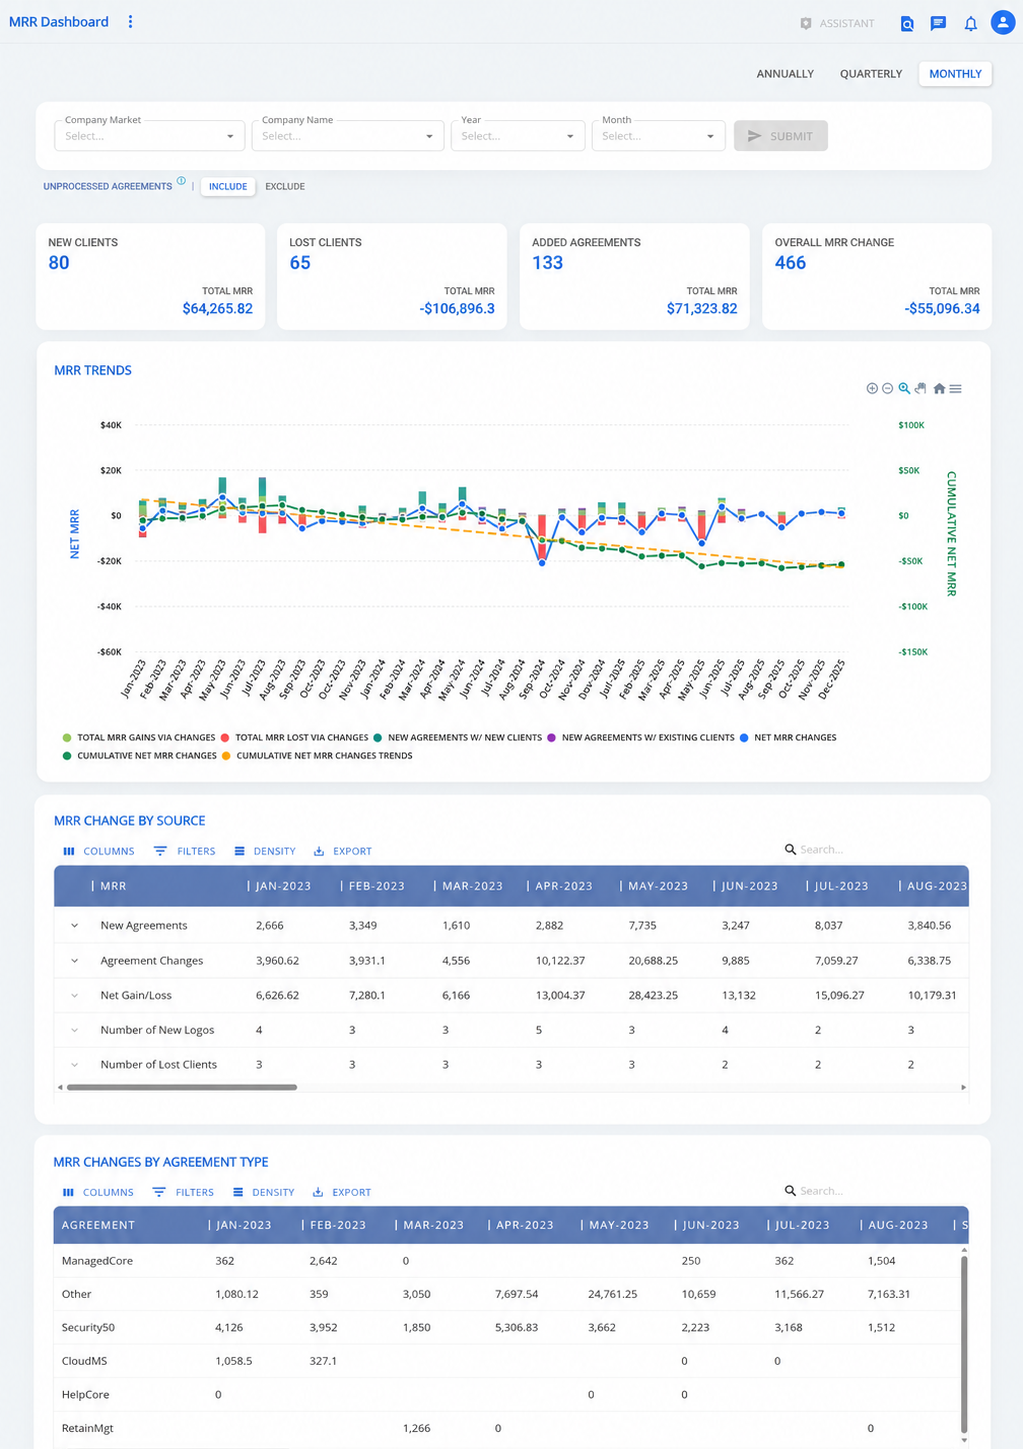Select the Security50 row label
Screen dimensions: 1023x1449
coord(88,1328)
